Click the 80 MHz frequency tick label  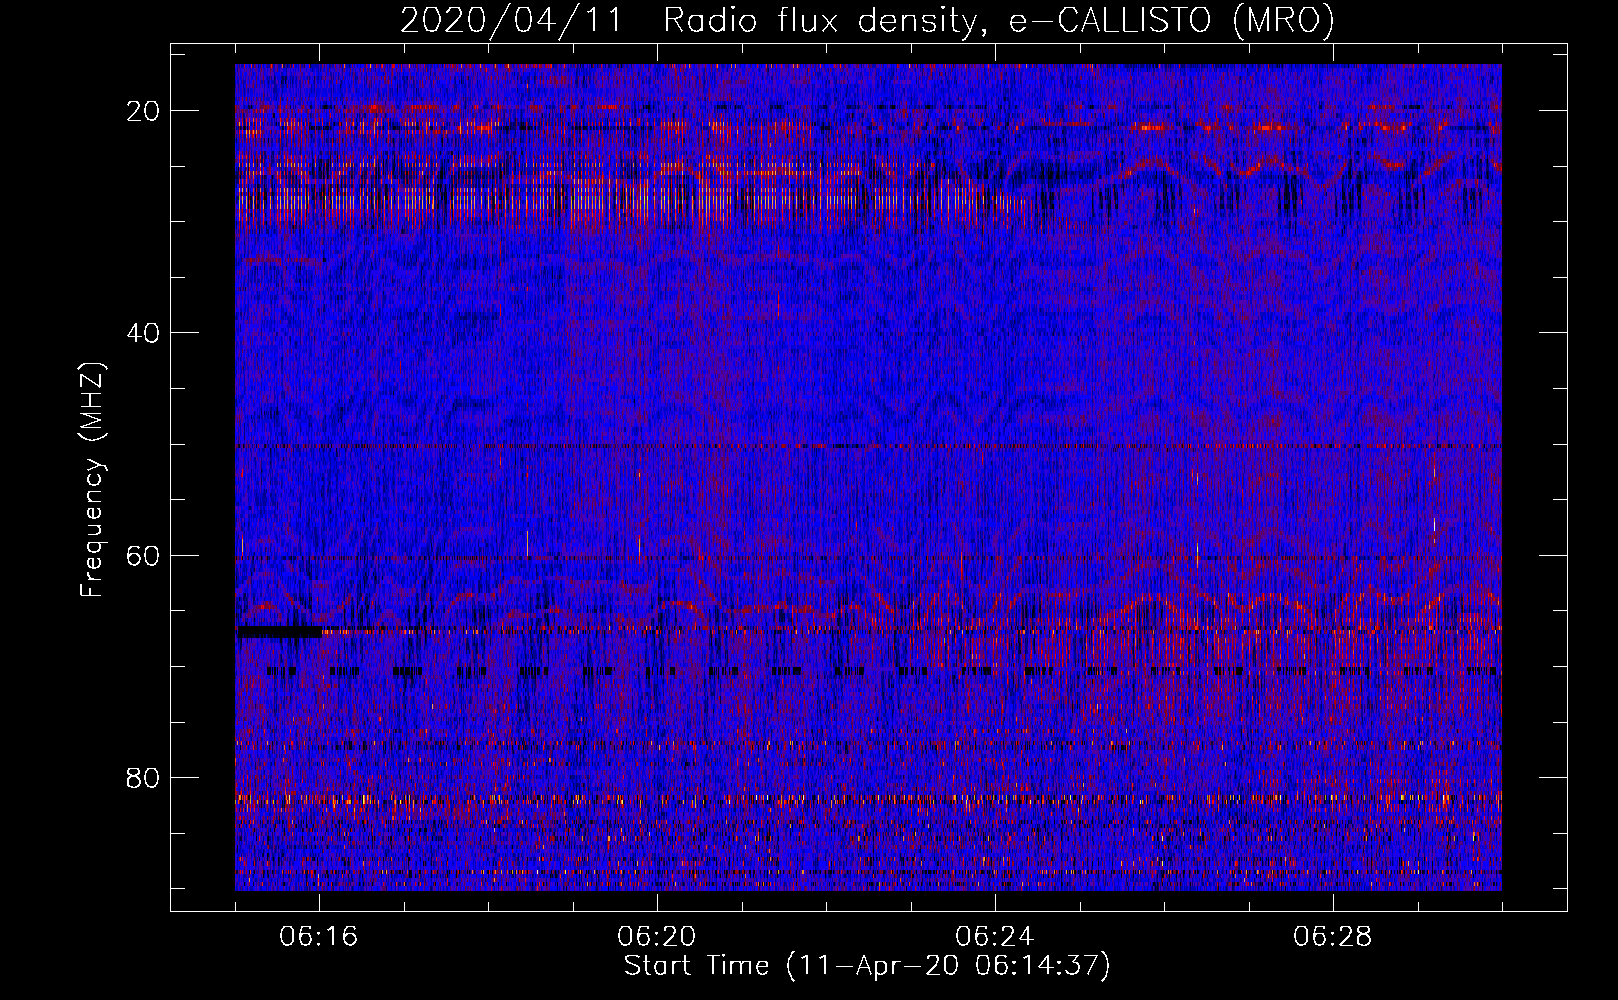click(143, 778)
